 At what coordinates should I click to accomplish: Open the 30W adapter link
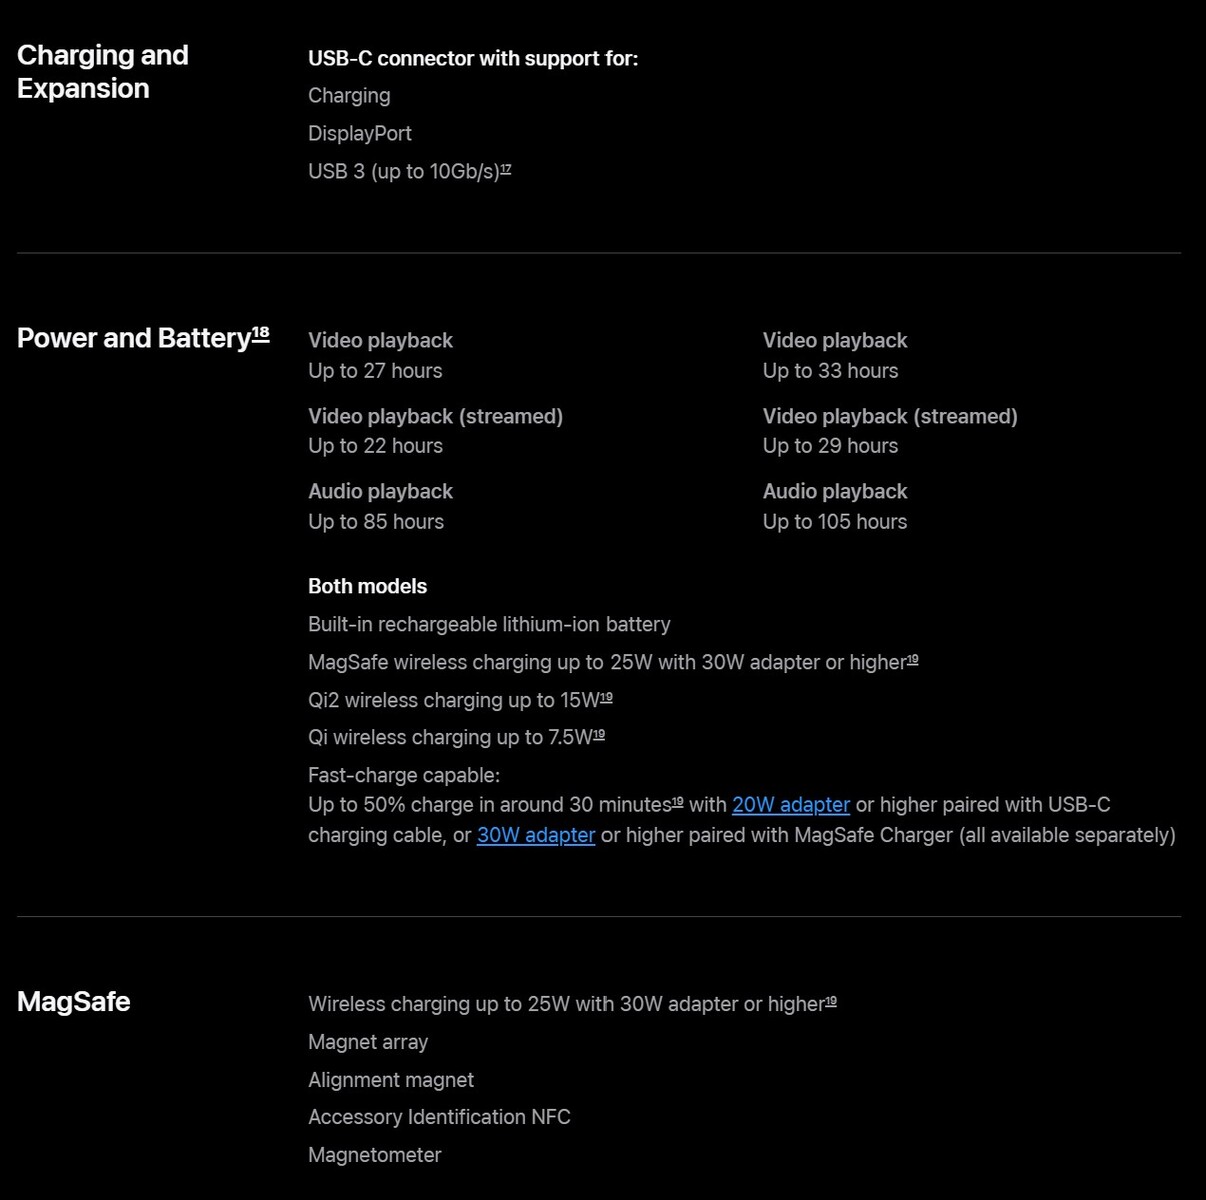(x=535, y=835)
